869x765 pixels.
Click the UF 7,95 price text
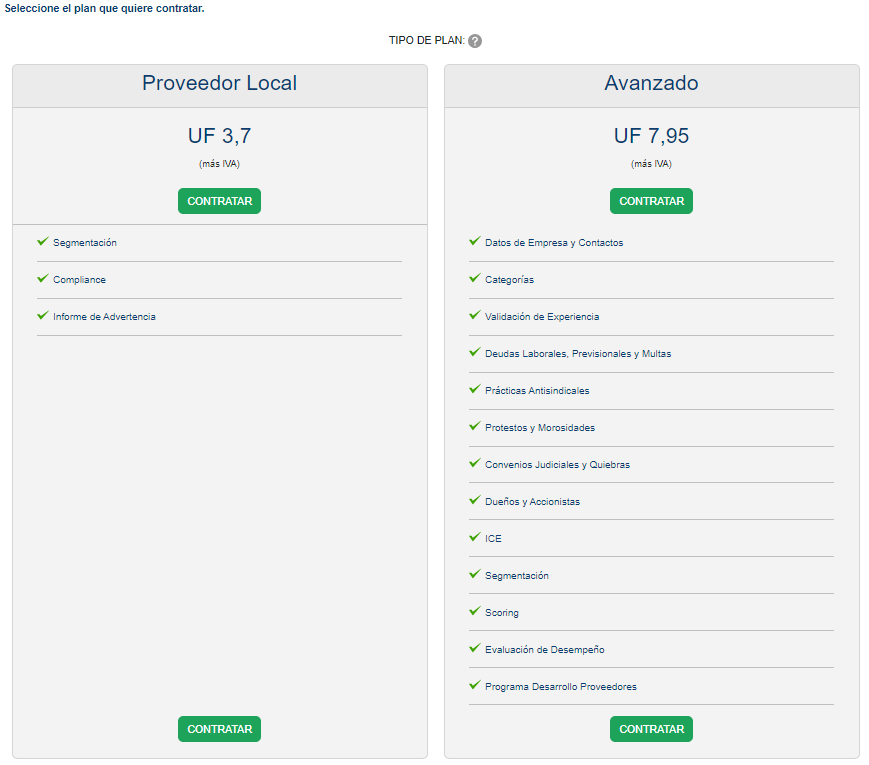(651, 136)
